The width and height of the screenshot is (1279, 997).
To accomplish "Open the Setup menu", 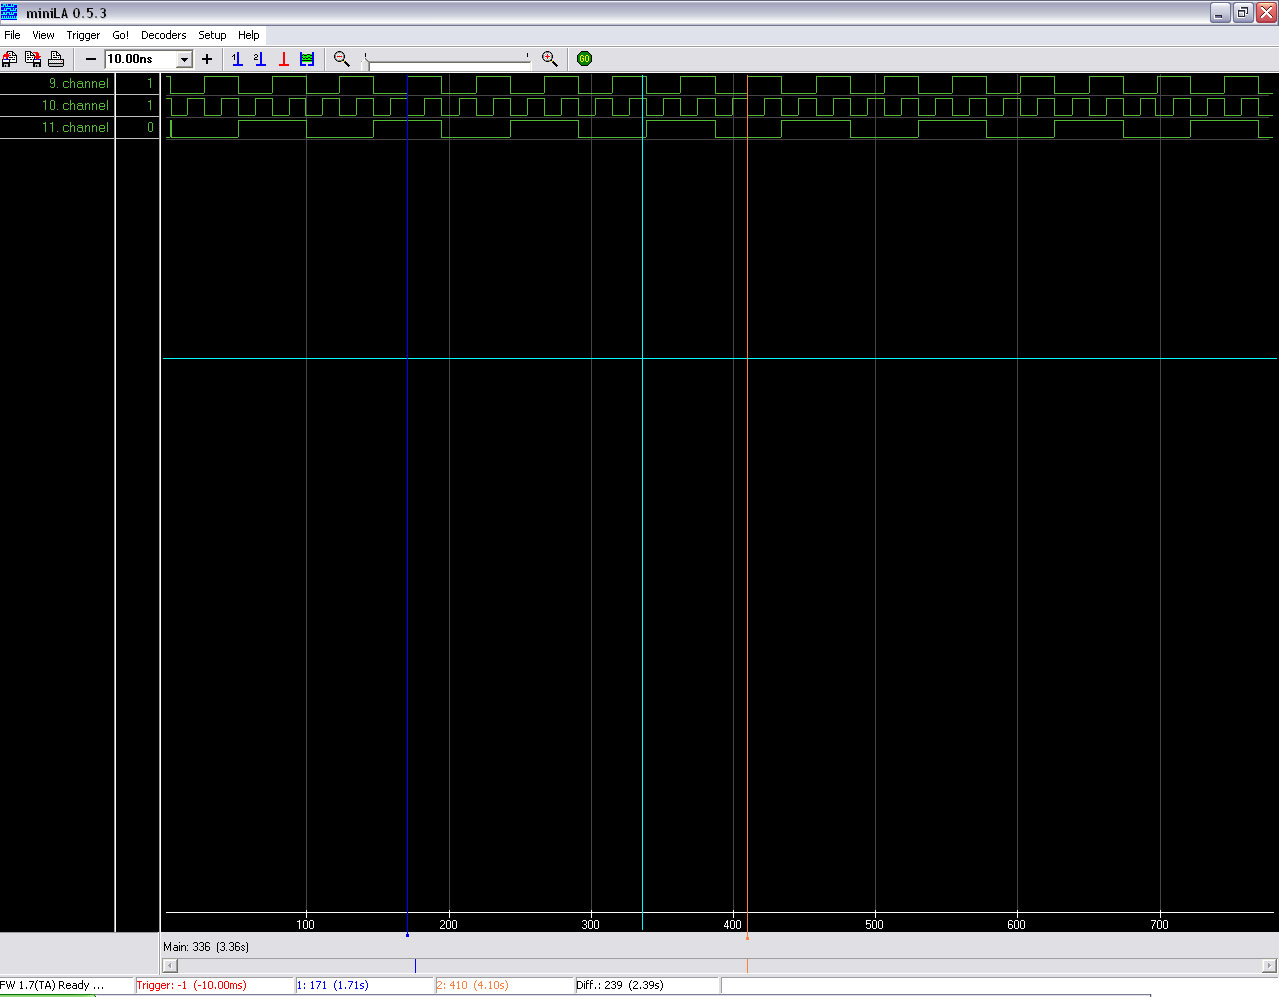I will click(212, 35).
